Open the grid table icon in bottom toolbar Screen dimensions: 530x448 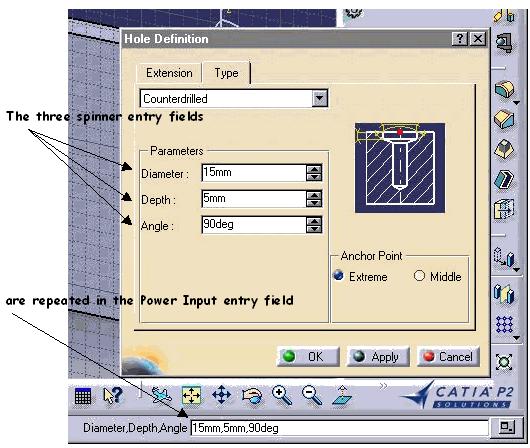[83, 396]
